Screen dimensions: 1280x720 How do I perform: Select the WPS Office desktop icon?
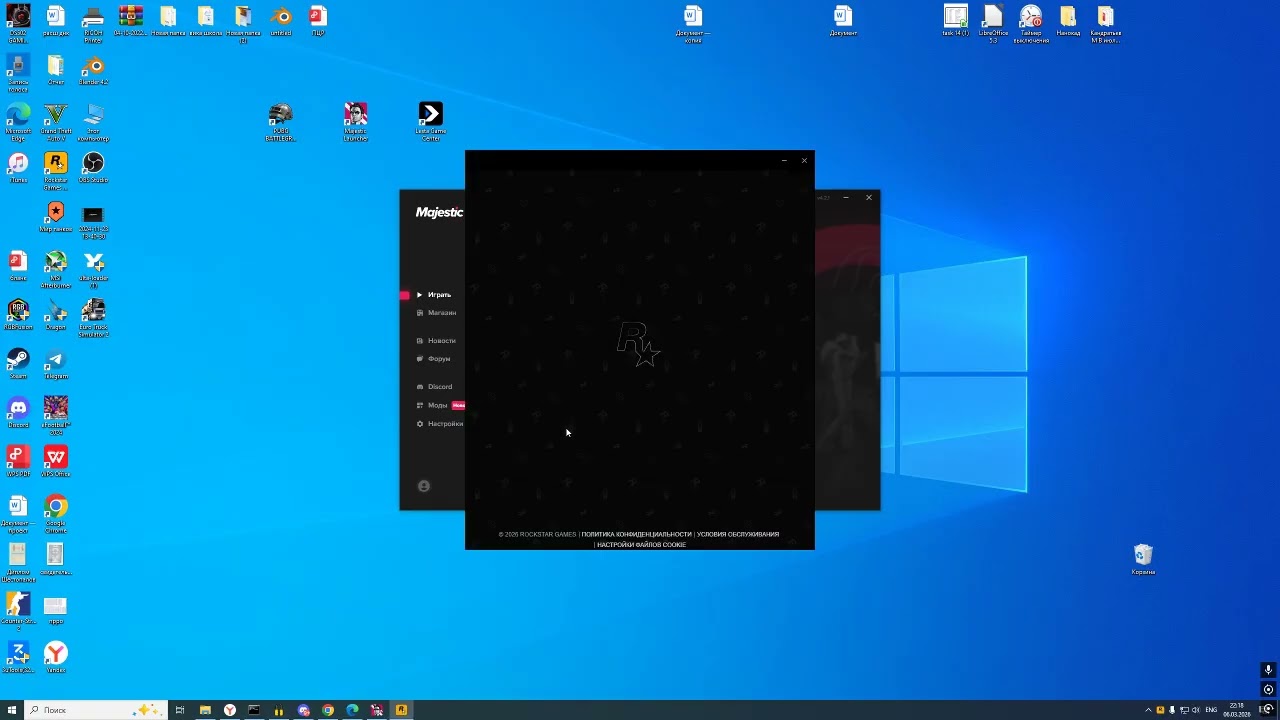pos(55,461)
